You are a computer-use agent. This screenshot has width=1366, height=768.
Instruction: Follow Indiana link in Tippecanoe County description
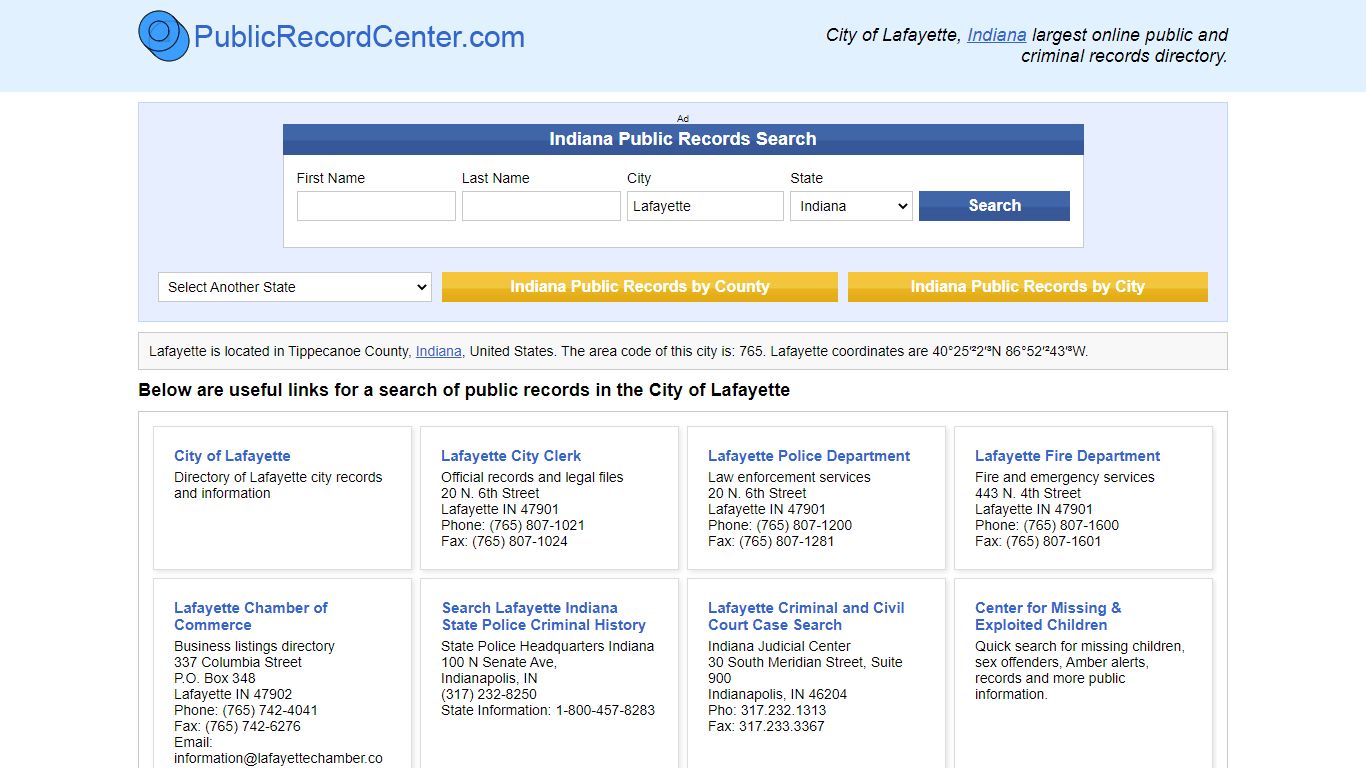pos(439,351)
